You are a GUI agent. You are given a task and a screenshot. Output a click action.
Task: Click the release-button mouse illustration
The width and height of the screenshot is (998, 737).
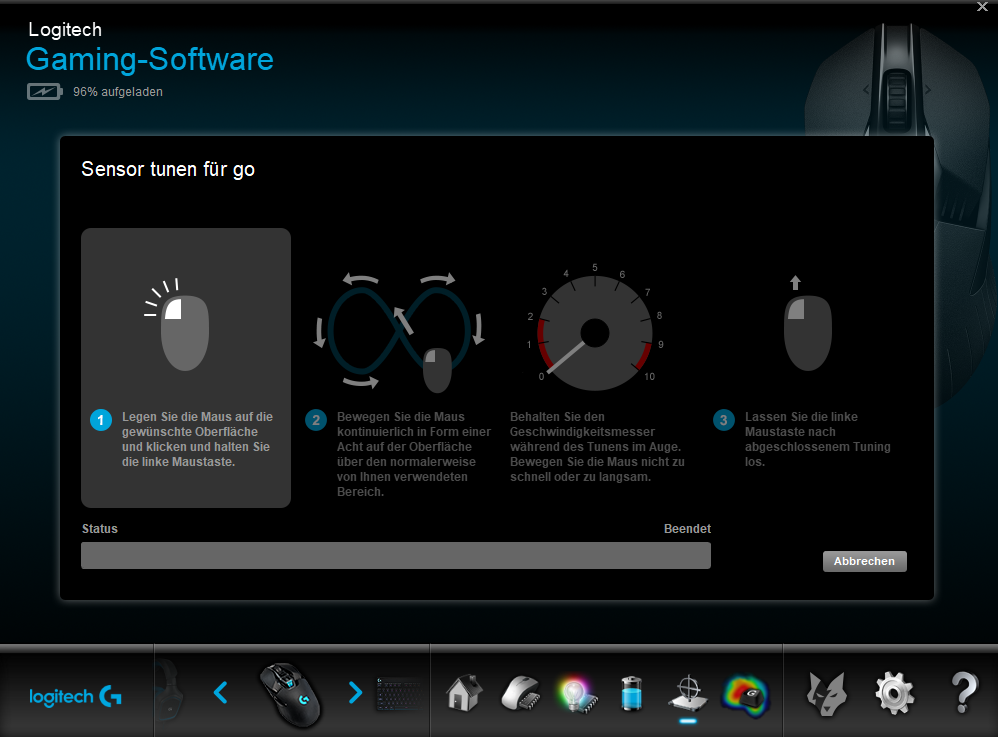click(x=807, y=323)
